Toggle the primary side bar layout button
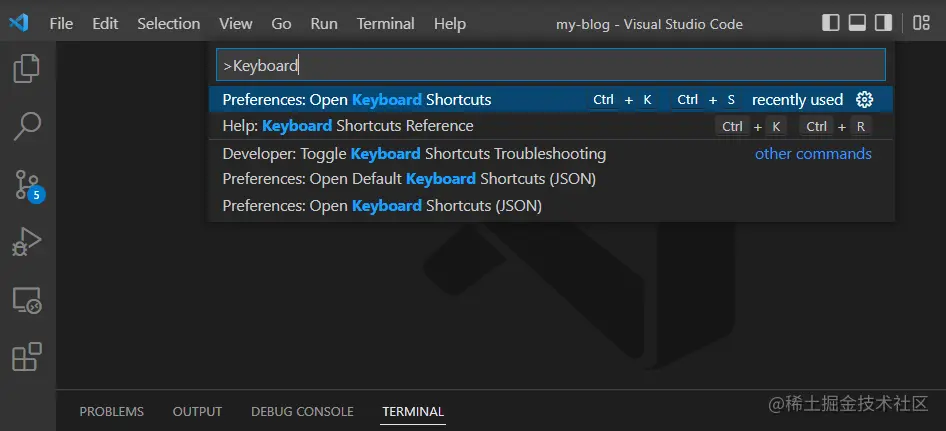 831,23
